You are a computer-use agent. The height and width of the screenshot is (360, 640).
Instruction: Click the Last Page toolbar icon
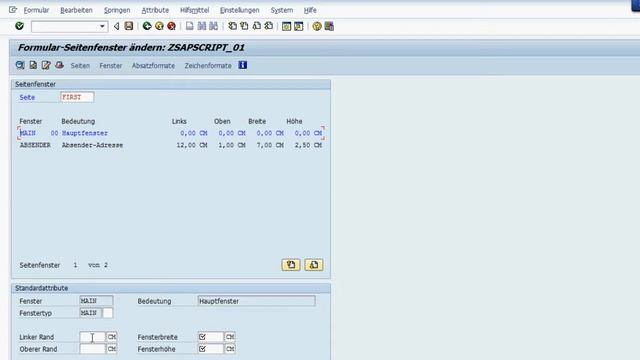pyautogui.click(x=269, y=26)
